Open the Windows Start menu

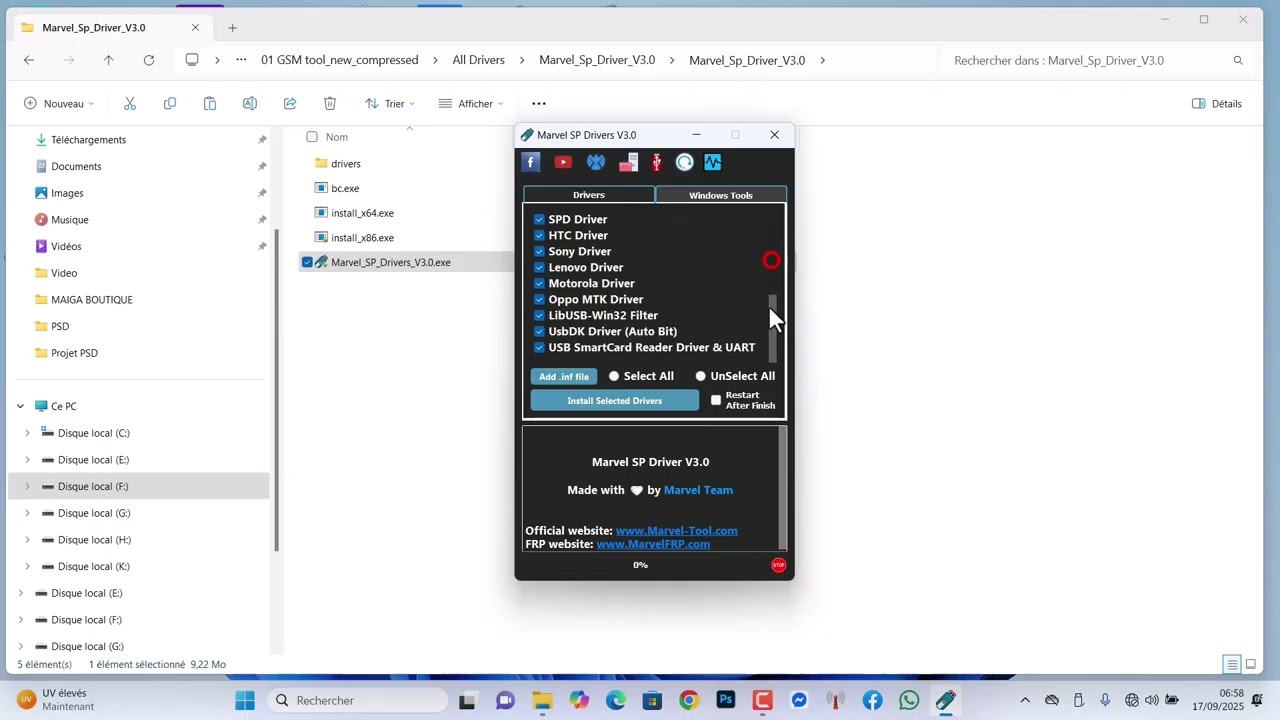(x=245, y=701)
